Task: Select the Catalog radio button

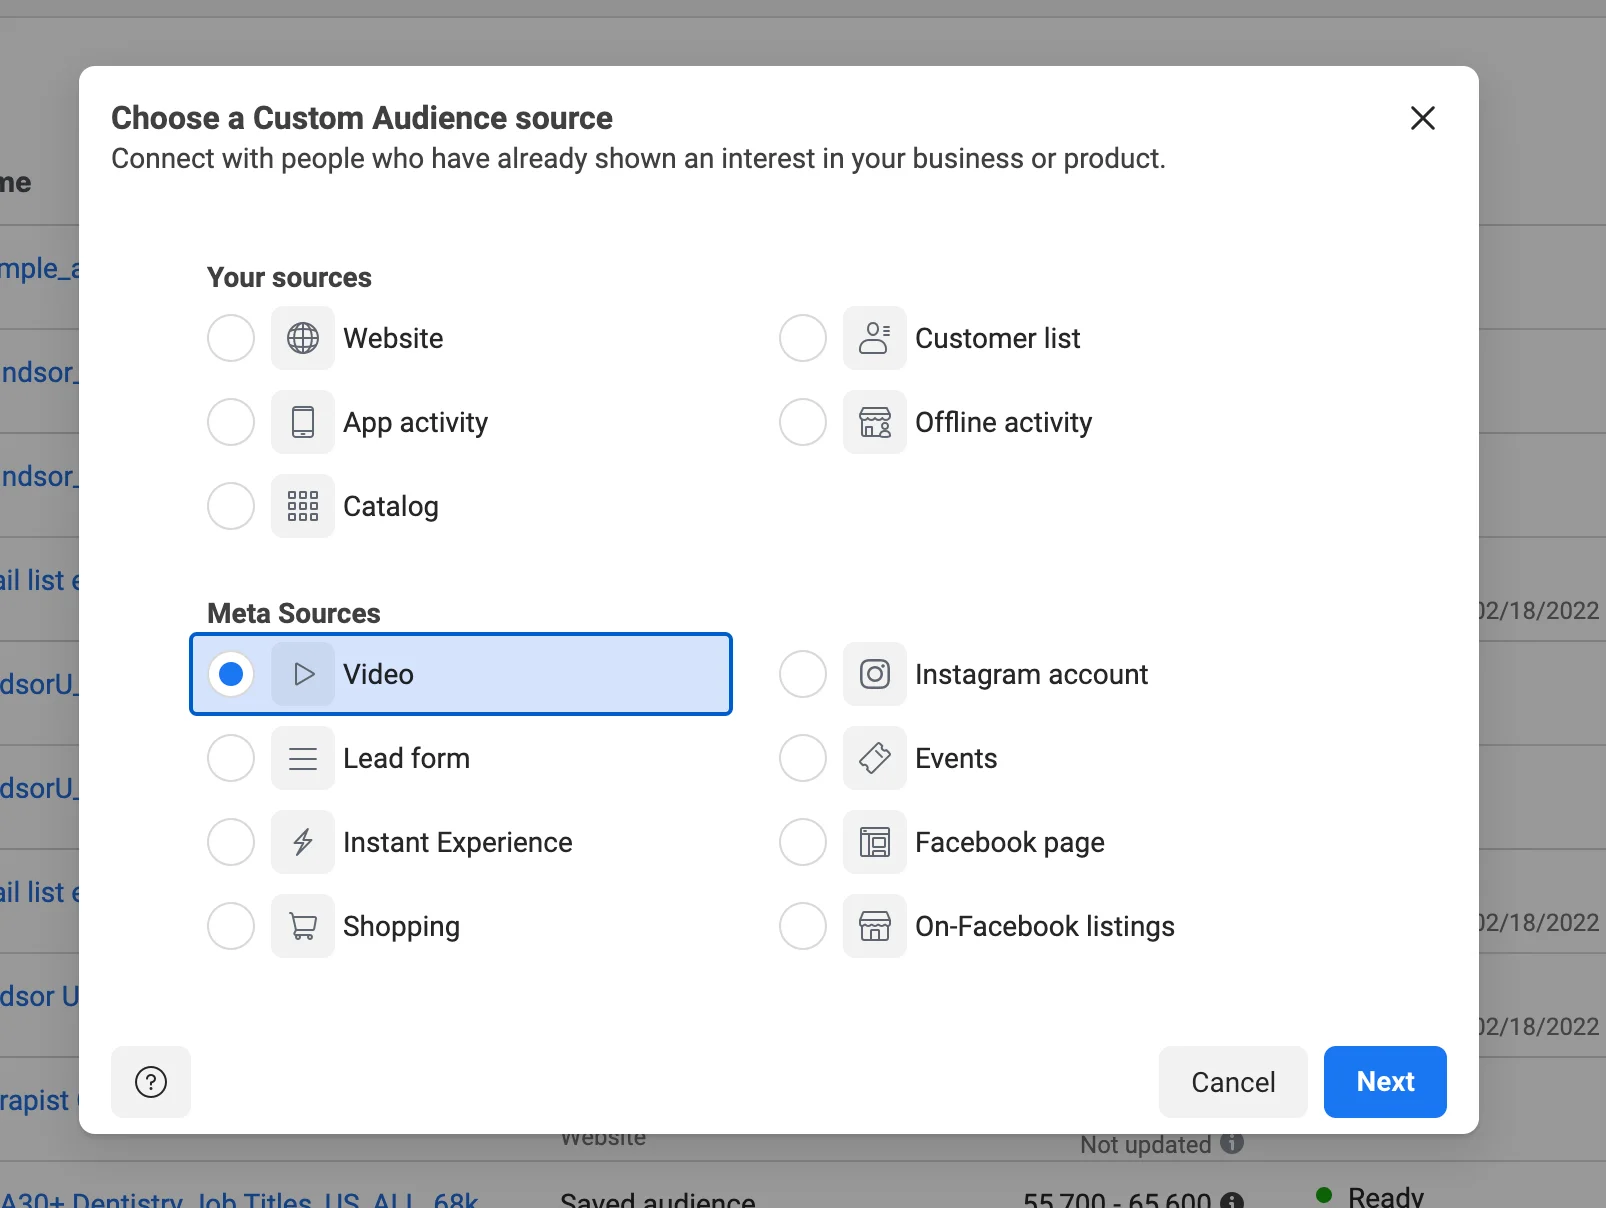Action: pos(231,506)
